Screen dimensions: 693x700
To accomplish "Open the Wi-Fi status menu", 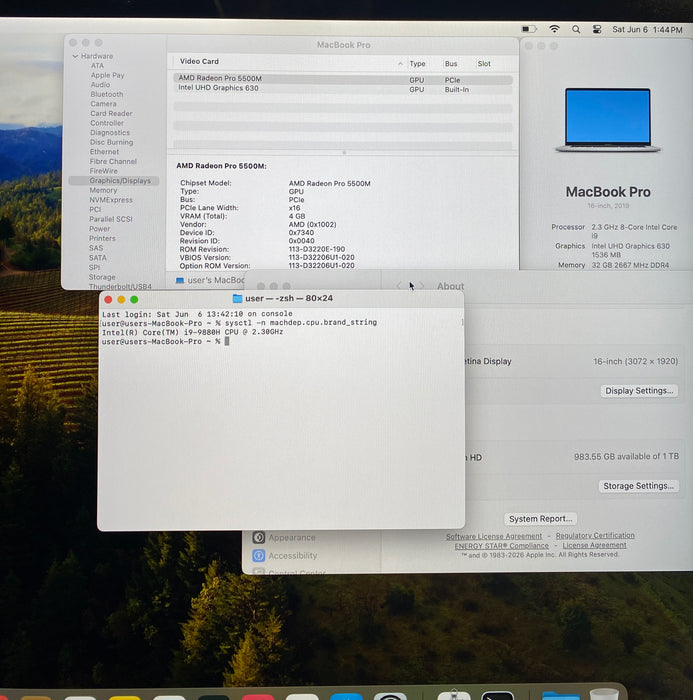I will tap(554, 29).
